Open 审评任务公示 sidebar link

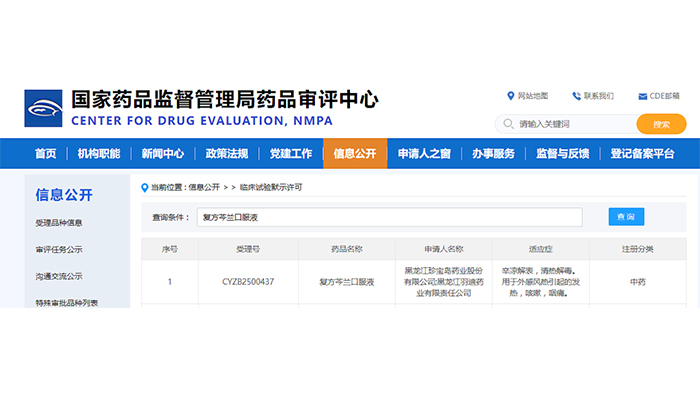click(59, 250)
